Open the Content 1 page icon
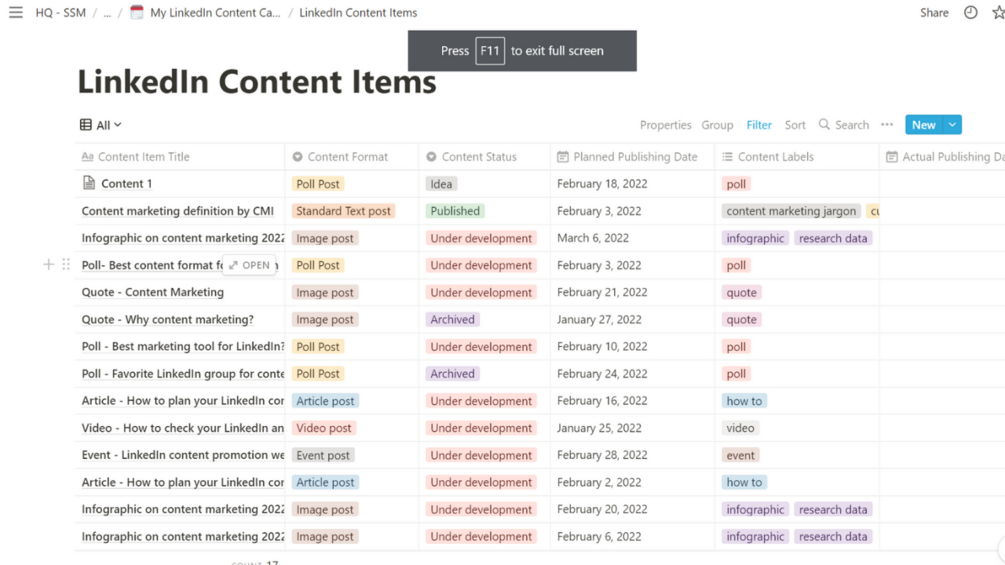The image size is (1005, 565). tap(89, 184)
